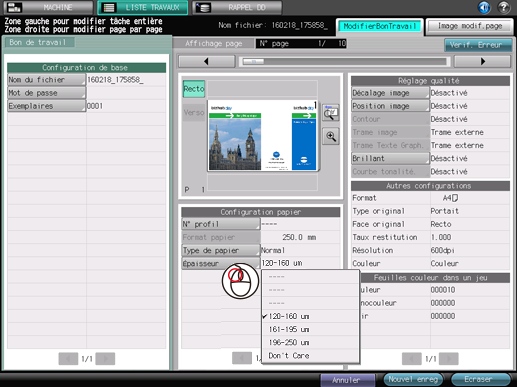Viewport: 517px width, 387px height.
Task: Click the Trame image setting
Action: 390,132
